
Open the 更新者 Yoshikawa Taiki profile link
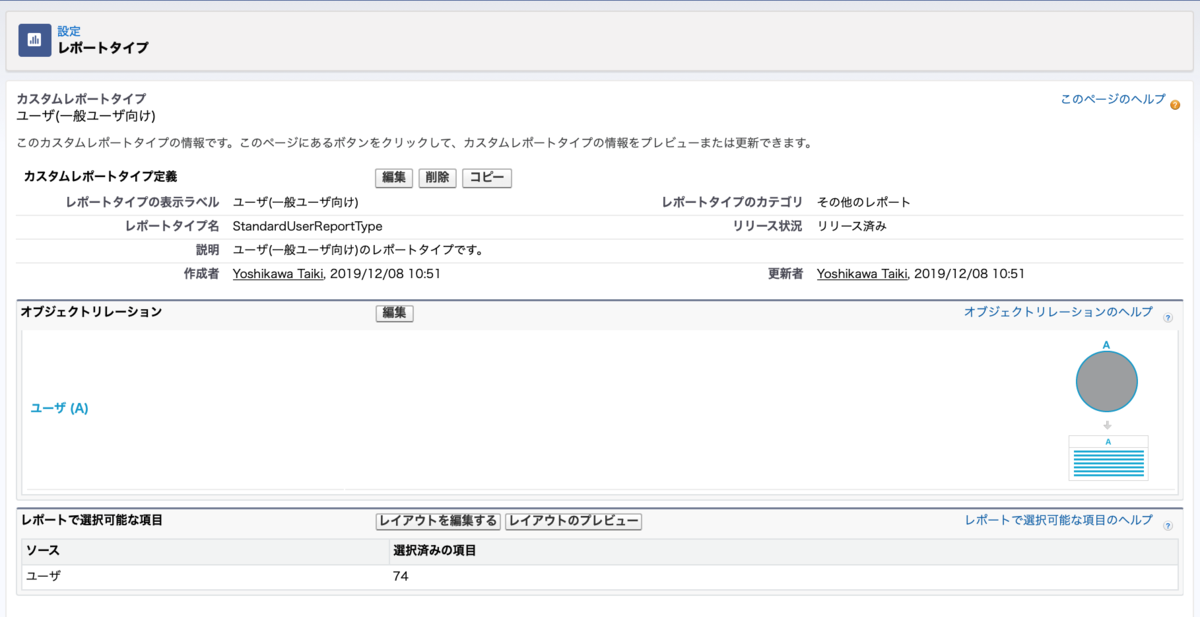click(x=864, y=273)
